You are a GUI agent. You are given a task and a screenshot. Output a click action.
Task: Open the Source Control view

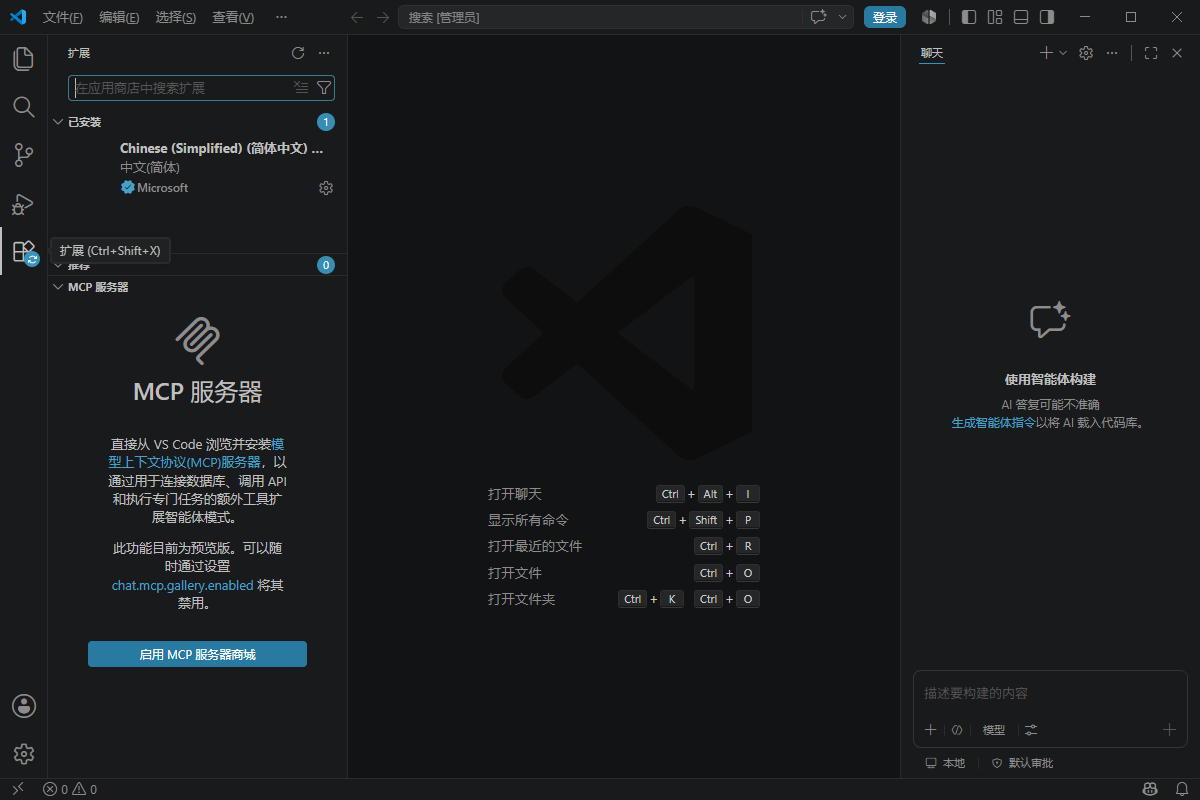[x=23, y=155]
